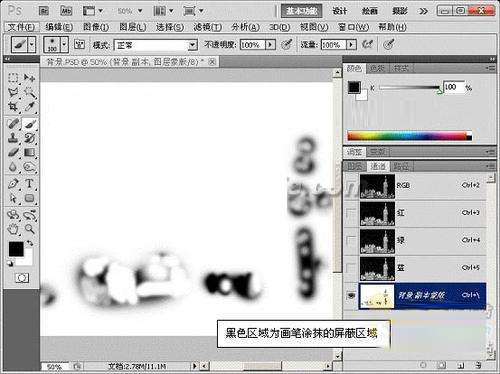Switch to the 摄影 workspace

point(400,11)
